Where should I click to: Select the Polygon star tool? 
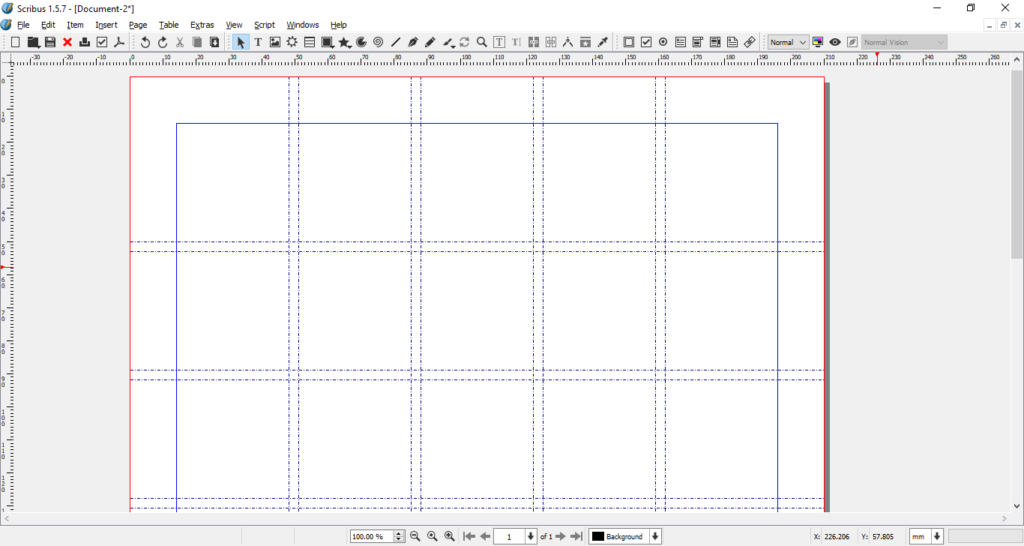pos(344,42)
